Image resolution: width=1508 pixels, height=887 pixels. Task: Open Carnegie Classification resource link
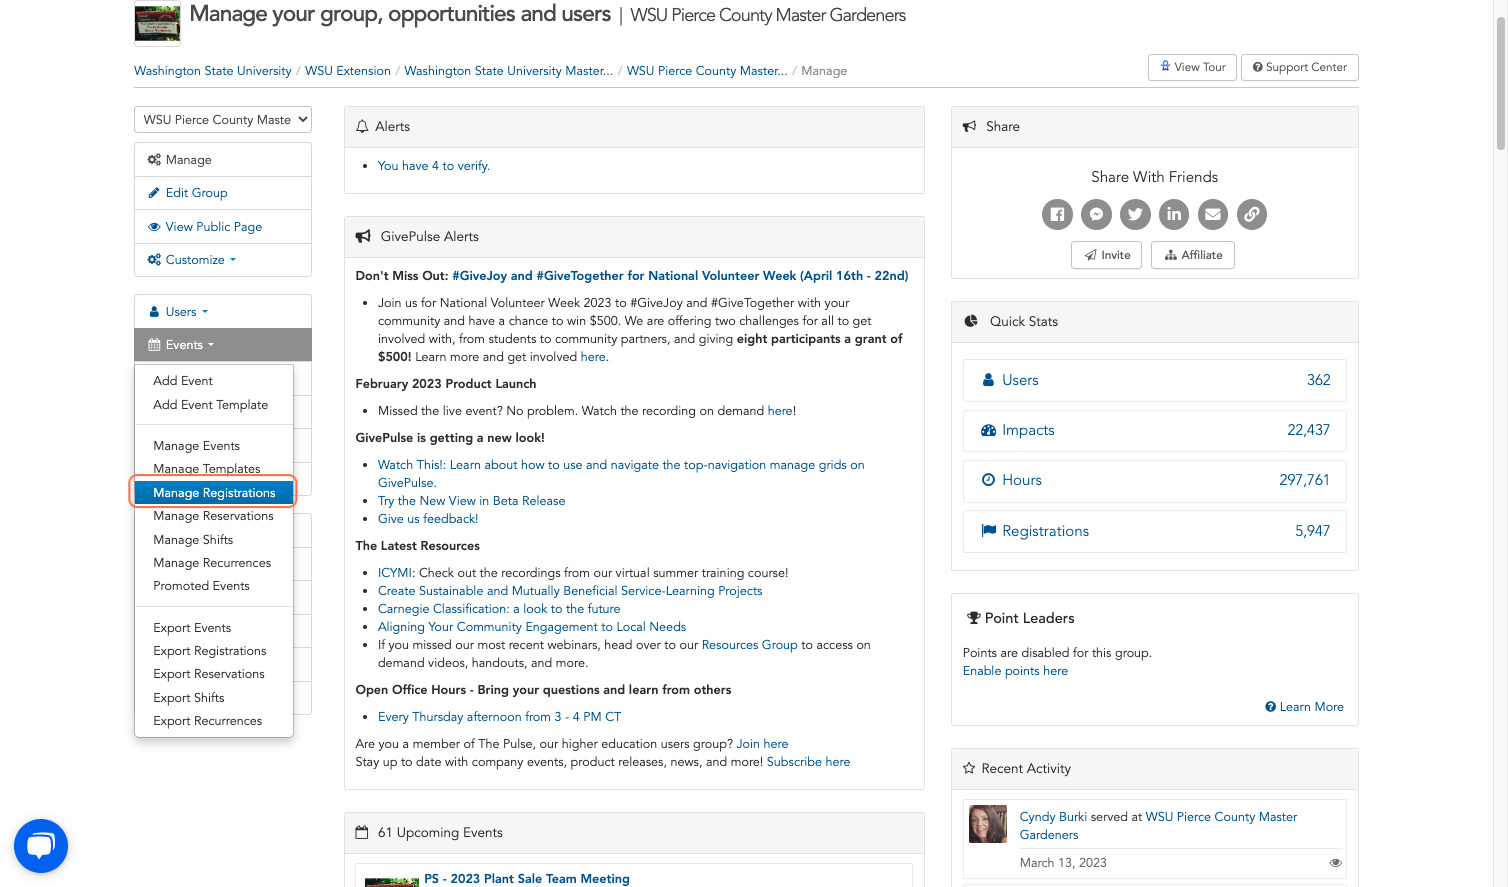(x=499, y=609)
